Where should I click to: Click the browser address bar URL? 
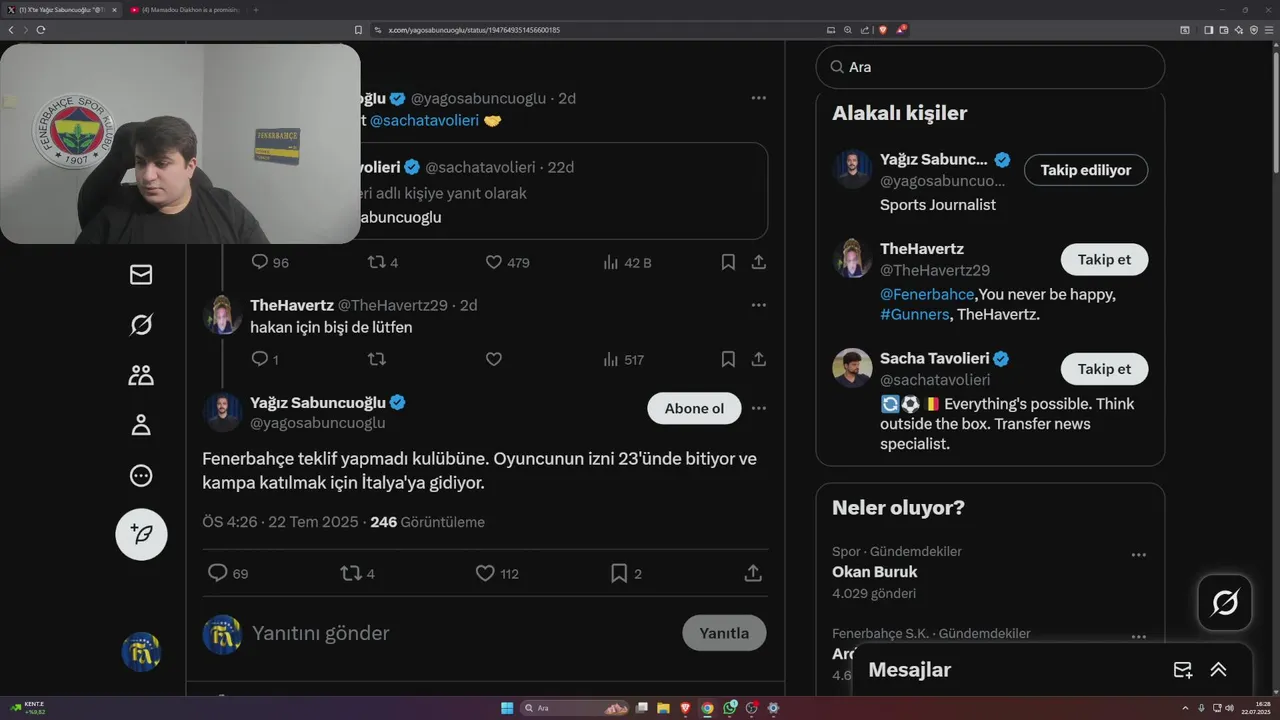pos(474,30)
